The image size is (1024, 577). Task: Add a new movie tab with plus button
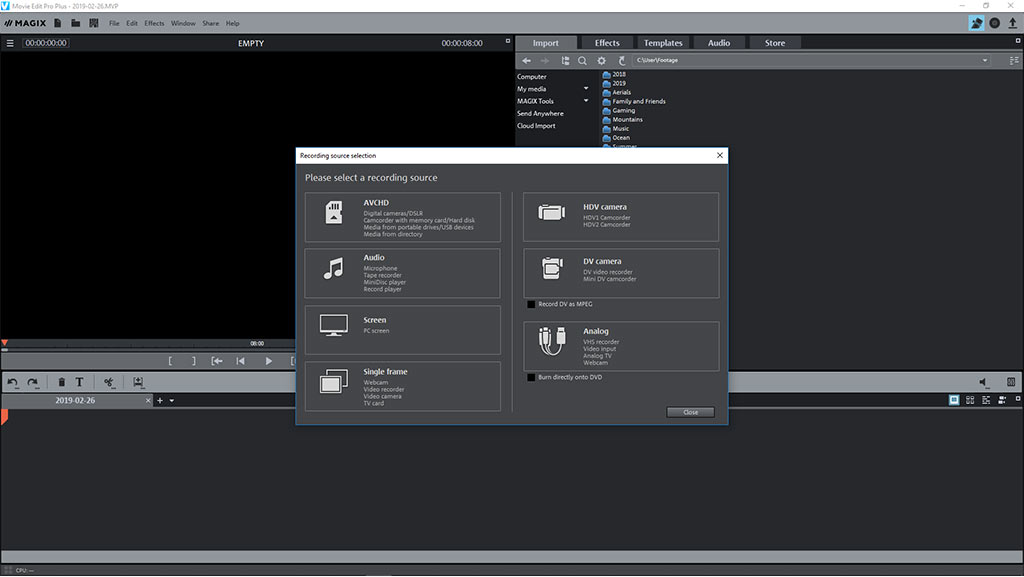click(160, 401)
